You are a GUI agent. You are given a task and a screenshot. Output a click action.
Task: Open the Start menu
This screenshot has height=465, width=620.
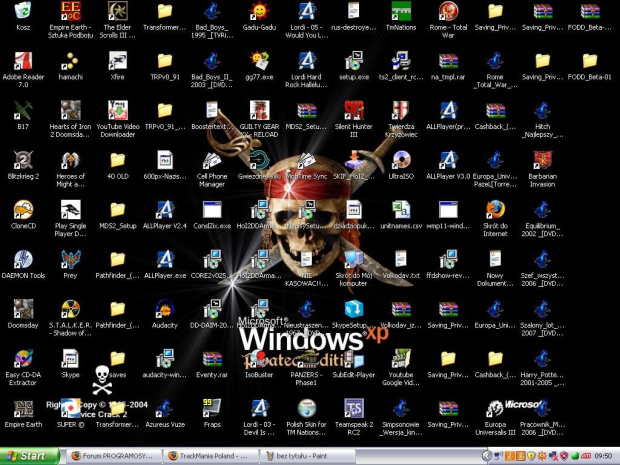pyautogui.click(x=30, y=456)
